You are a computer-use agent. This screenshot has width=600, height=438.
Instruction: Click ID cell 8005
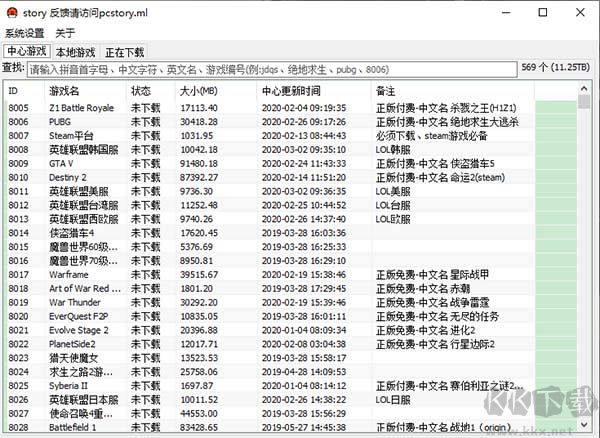point(18,108)
